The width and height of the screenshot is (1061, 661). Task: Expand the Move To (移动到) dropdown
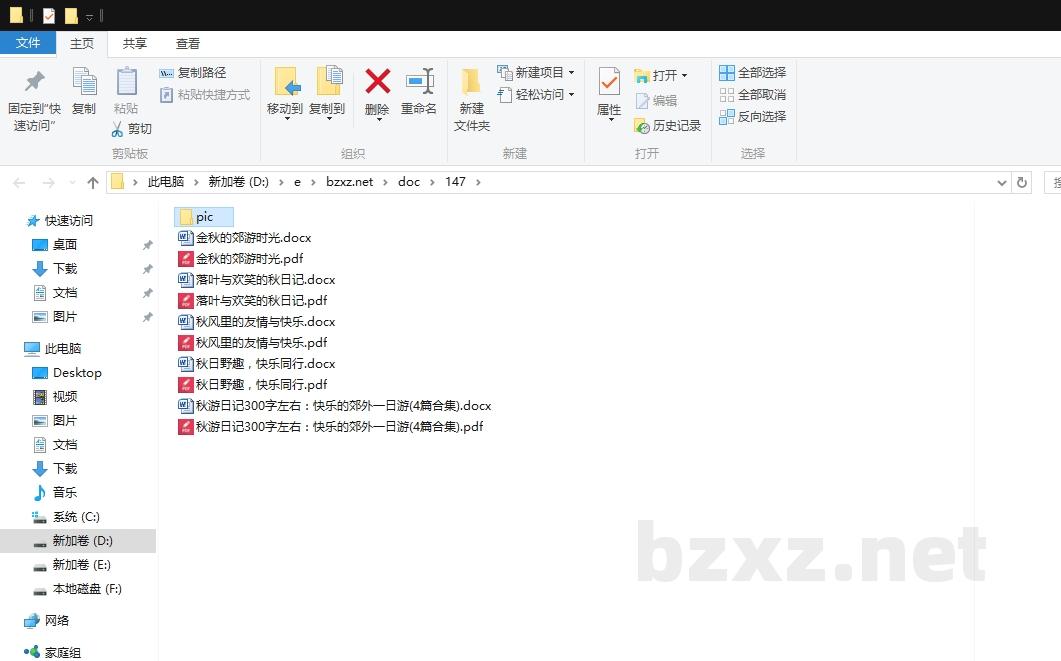click(285, 119)
